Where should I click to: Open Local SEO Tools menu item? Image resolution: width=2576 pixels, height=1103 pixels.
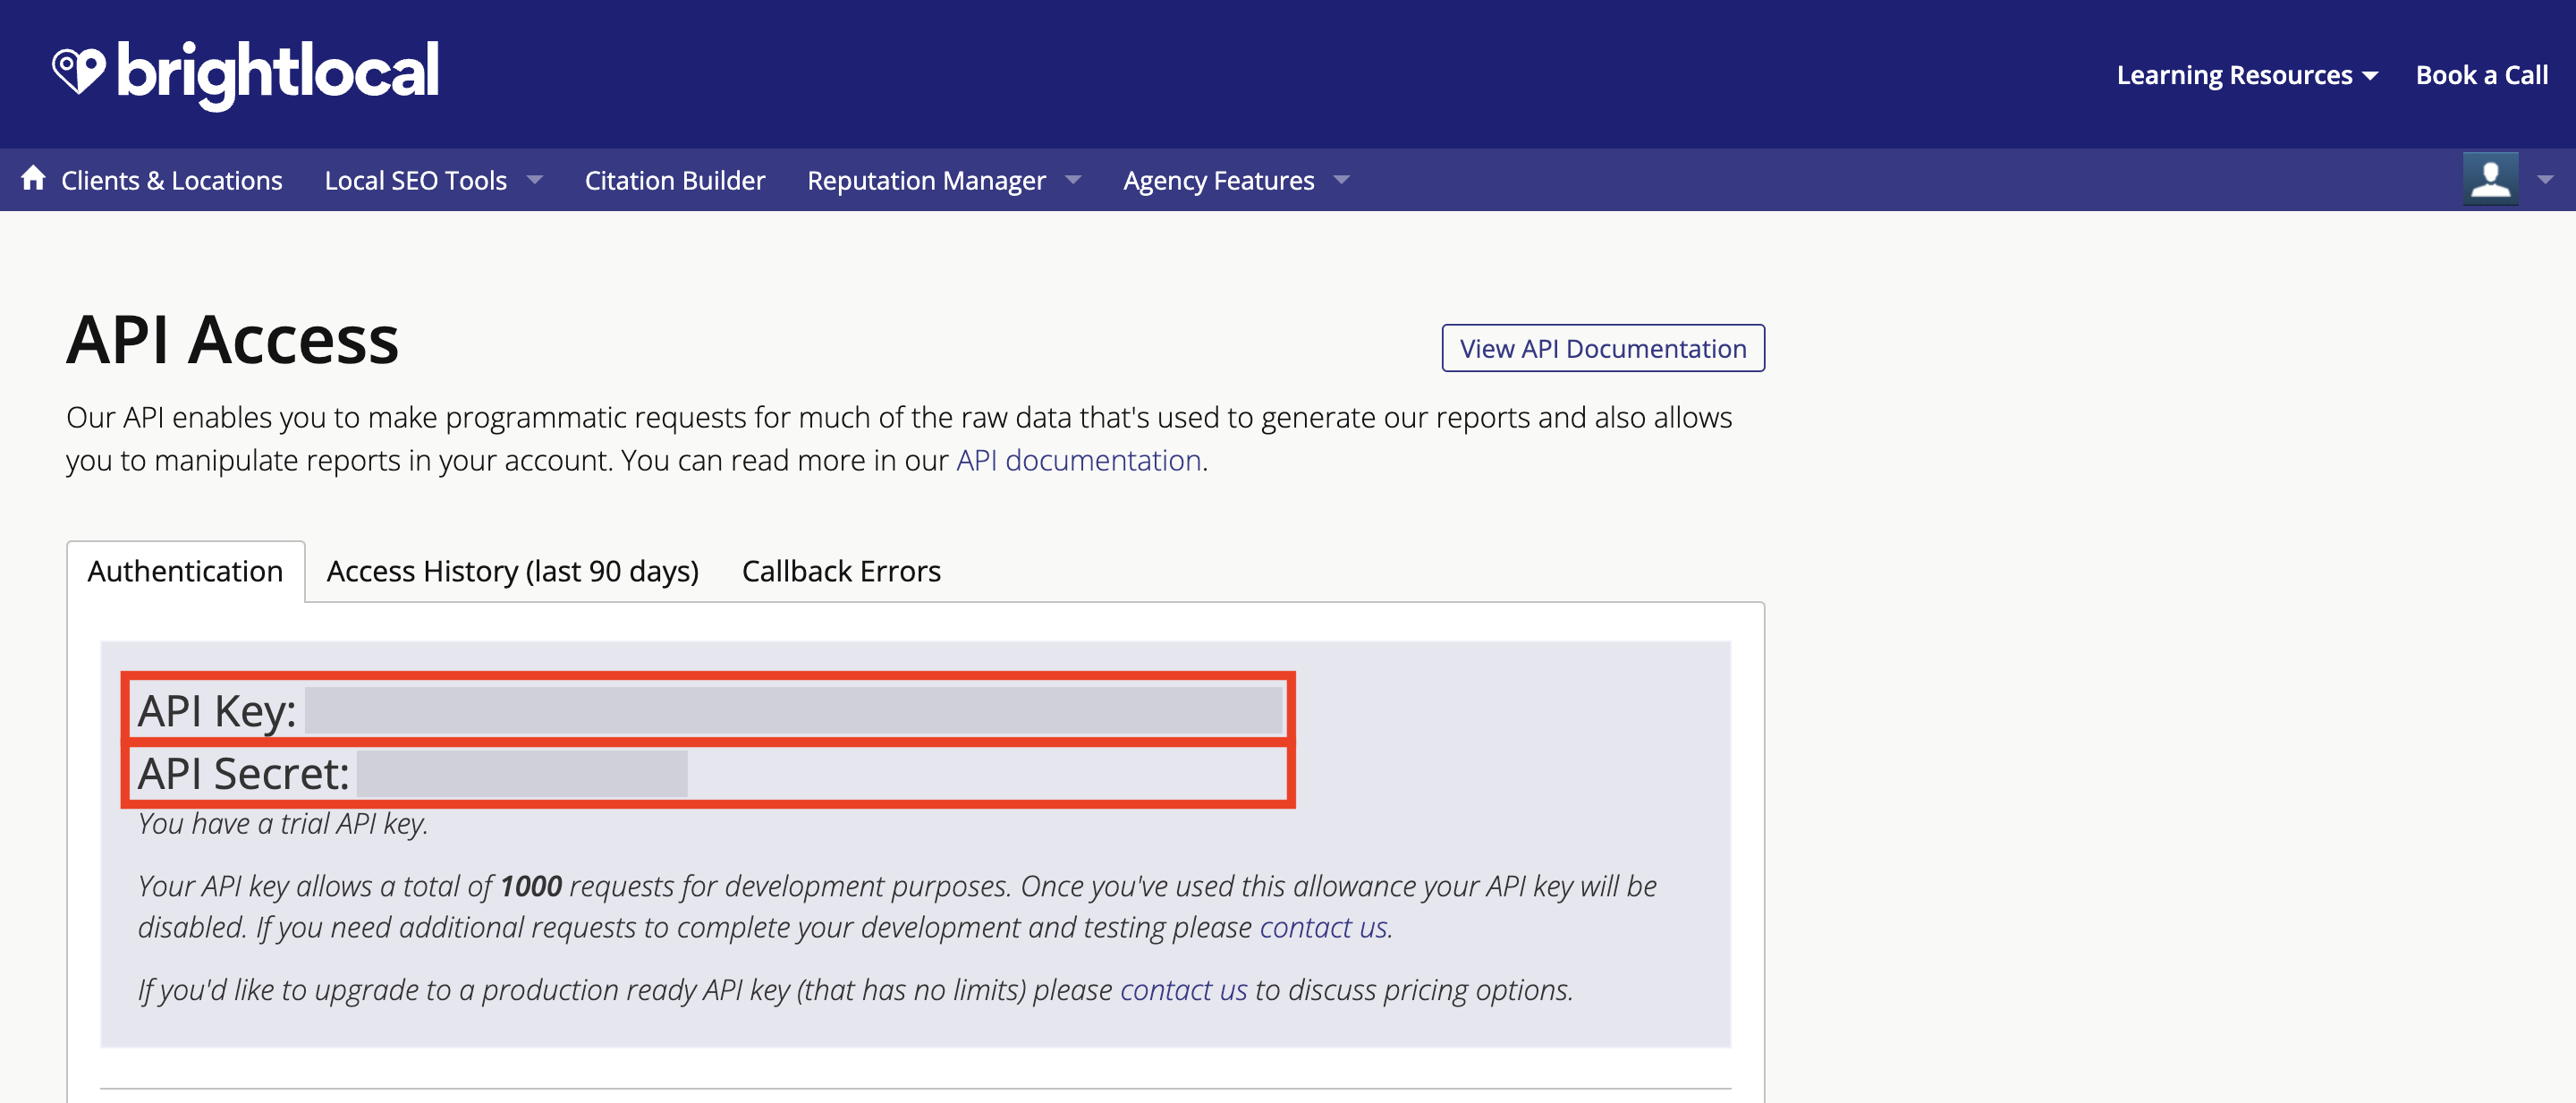(x=415, y=180)
